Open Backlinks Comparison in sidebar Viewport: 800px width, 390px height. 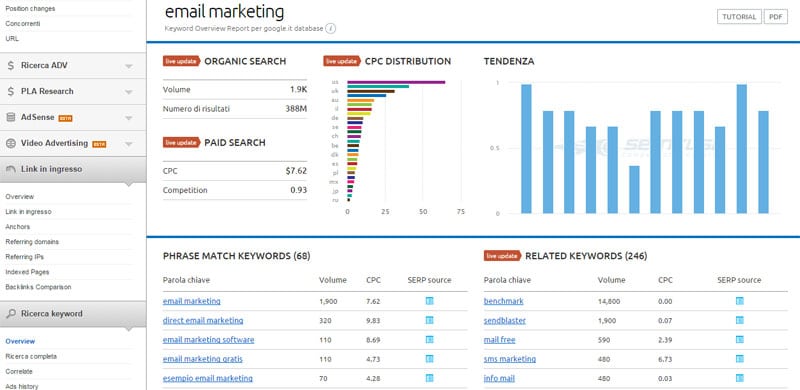38,287
